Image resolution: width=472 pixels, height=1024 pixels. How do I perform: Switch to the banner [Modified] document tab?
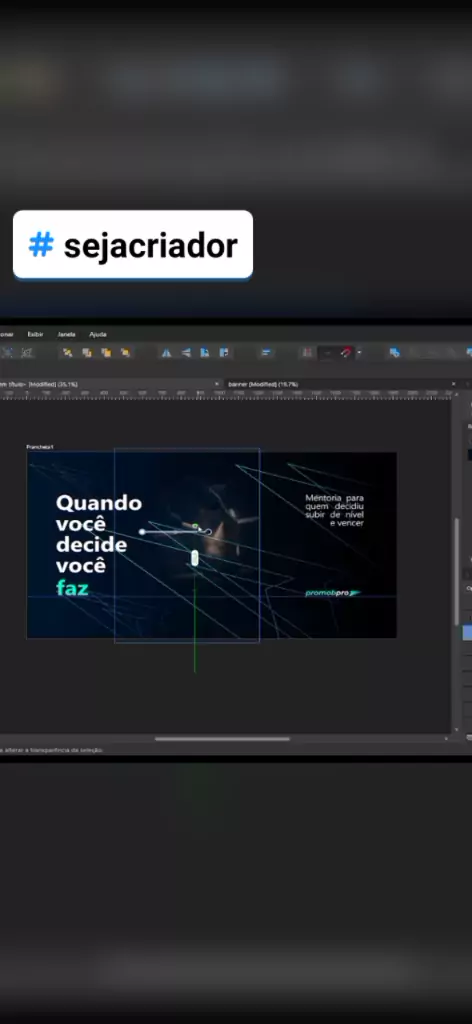click(x=263, y=384)
